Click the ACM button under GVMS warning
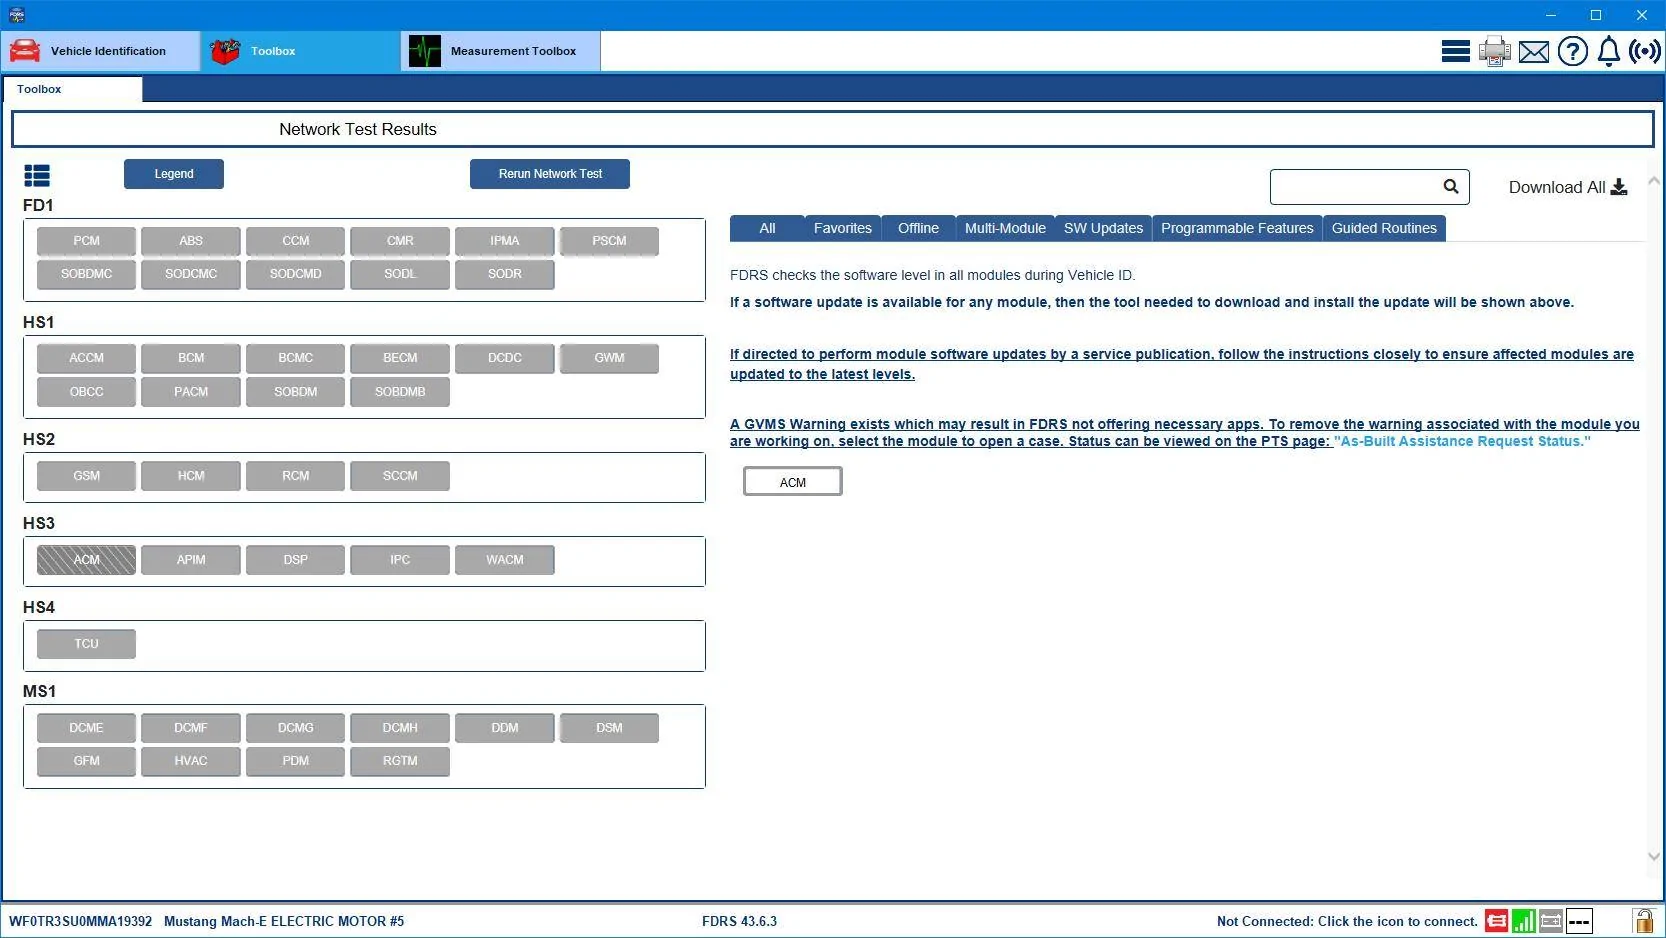Viewport: 1666px width, 938px height. click(x=793, y=482)
